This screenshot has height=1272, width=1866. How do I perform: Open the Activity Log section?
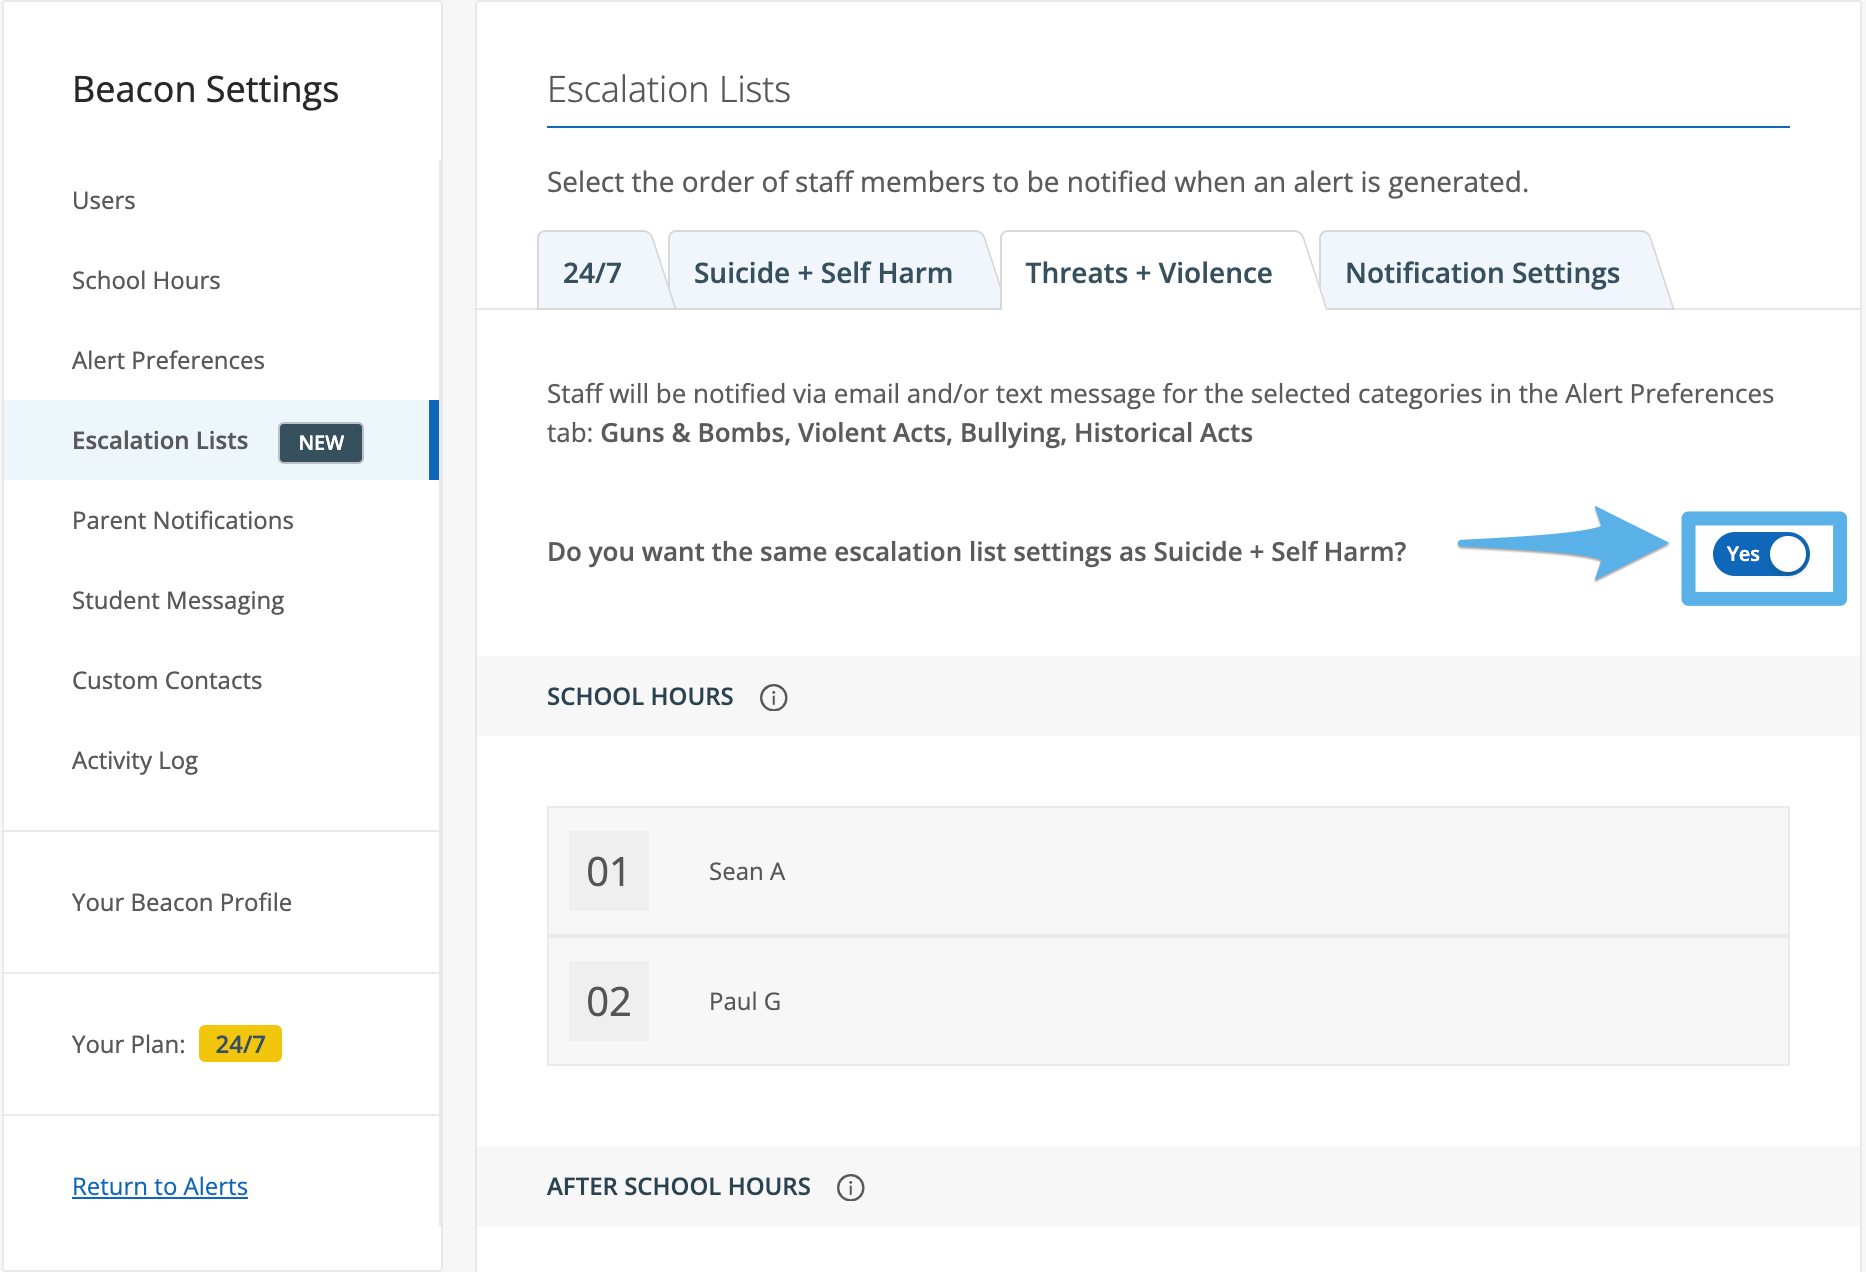(x=134, y=760)
